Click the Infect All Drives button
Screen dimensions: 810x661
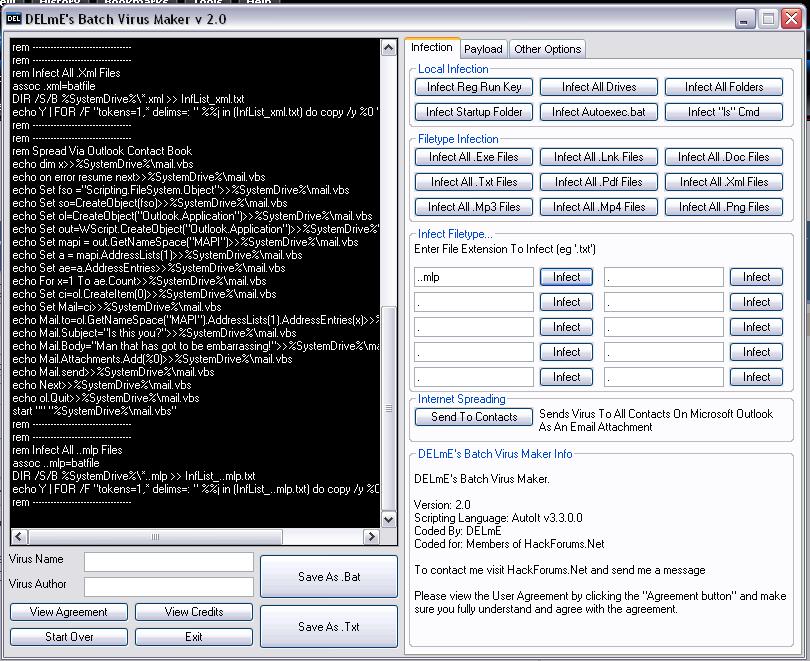coord(599,87)
